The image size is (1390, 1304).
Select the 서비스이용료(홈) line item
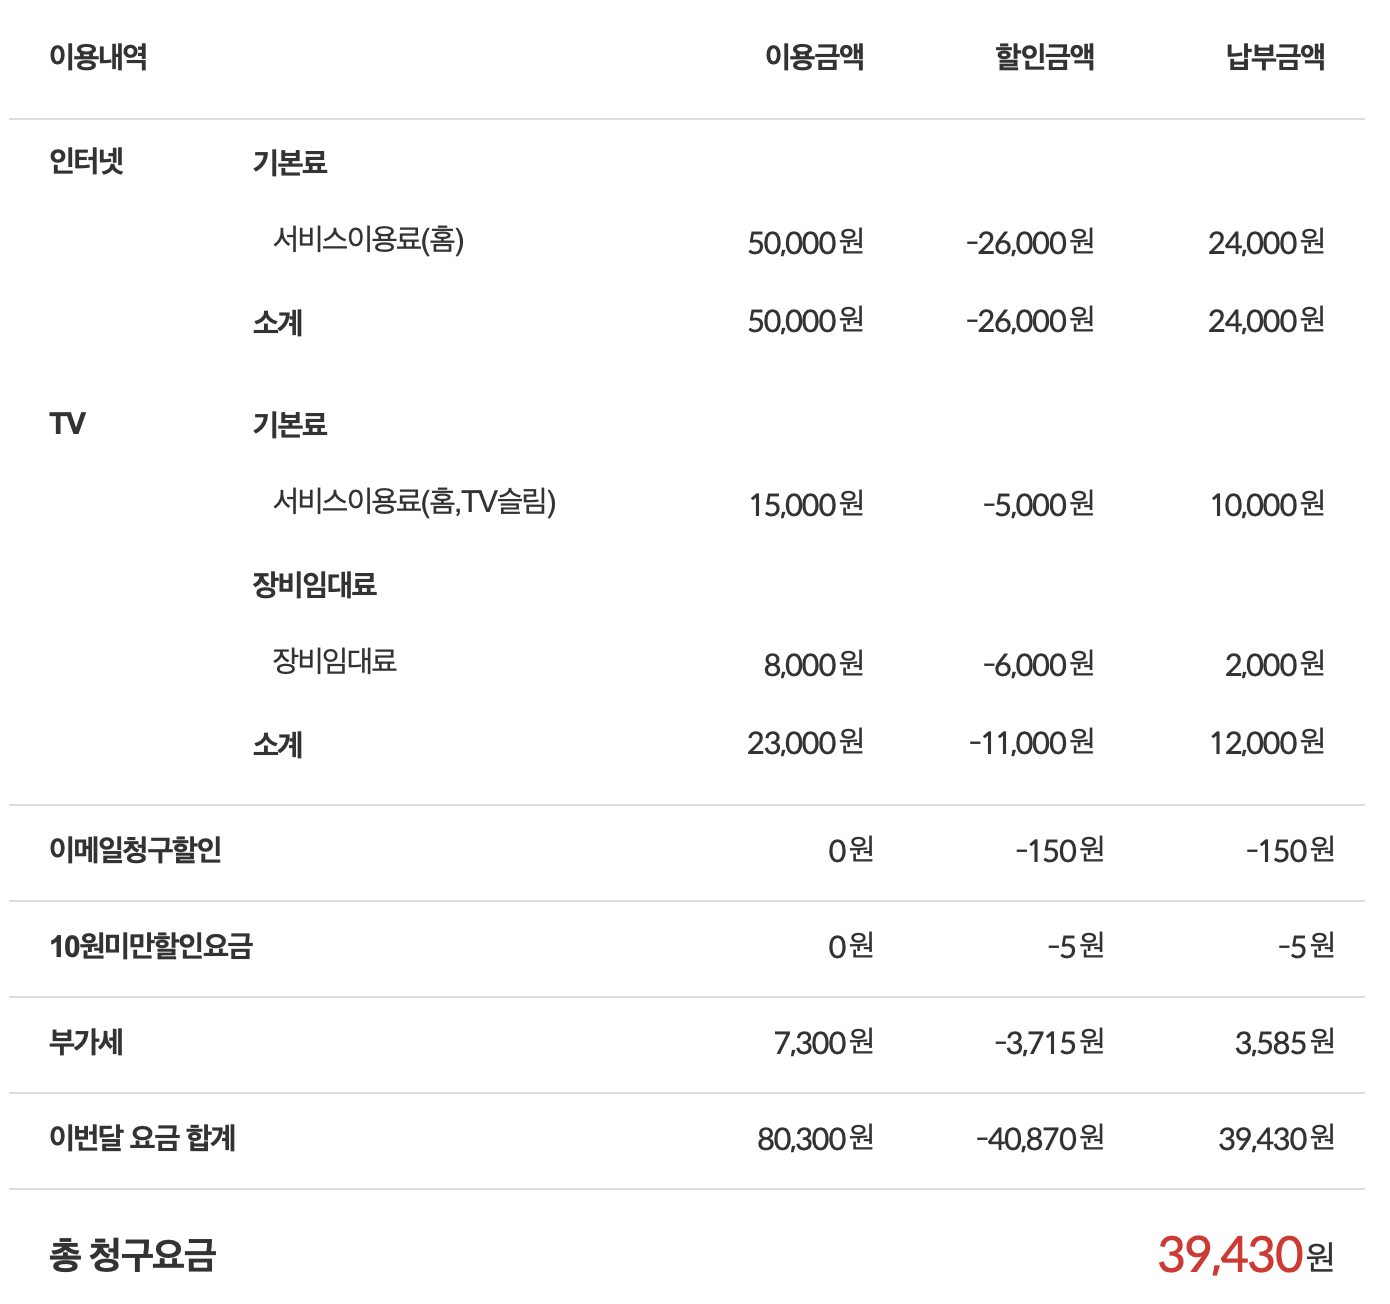368,240
